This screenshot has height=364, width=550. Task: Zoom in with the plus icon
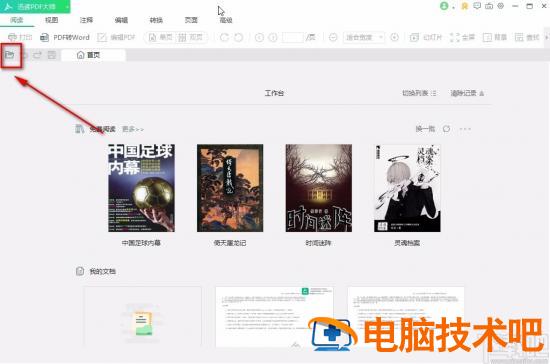tap(395, 37)
